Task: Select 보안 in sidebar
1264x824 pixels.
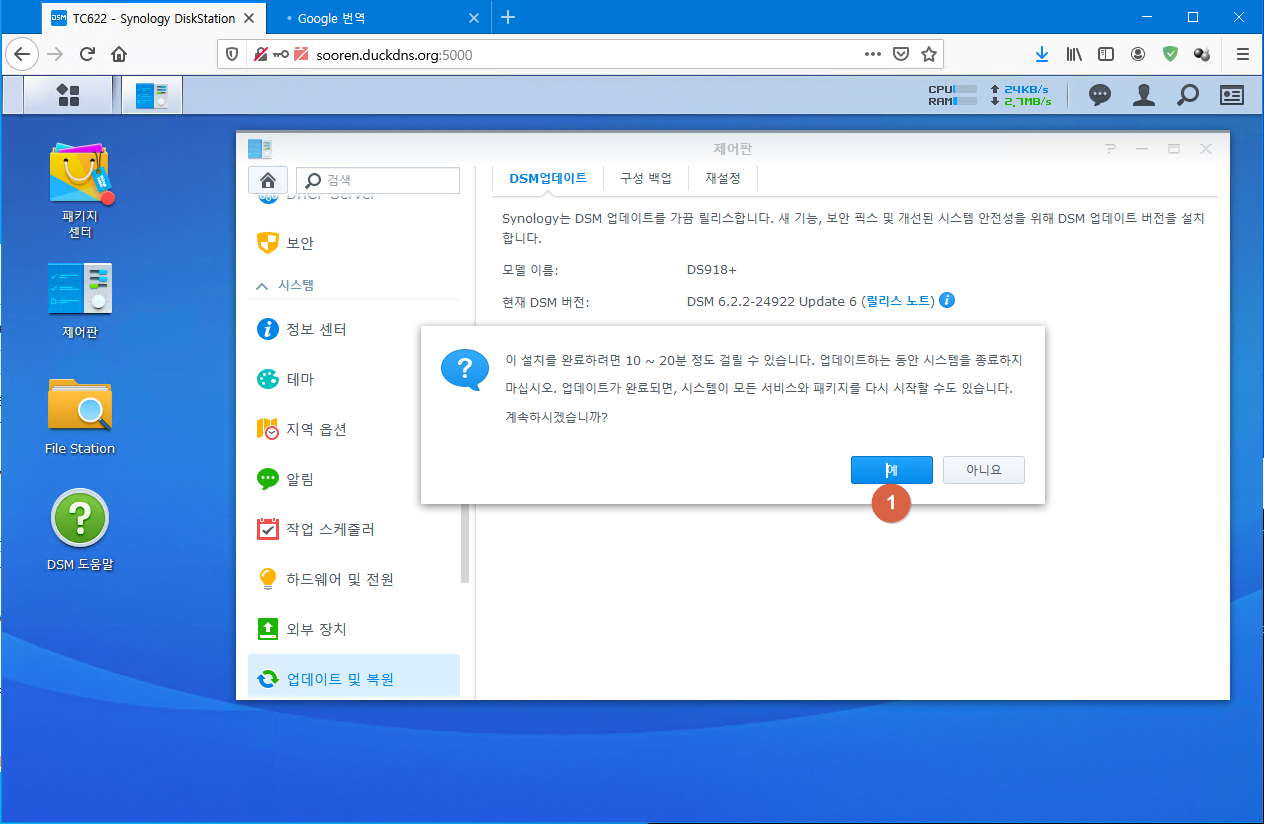Action: (x=354, y=242)
